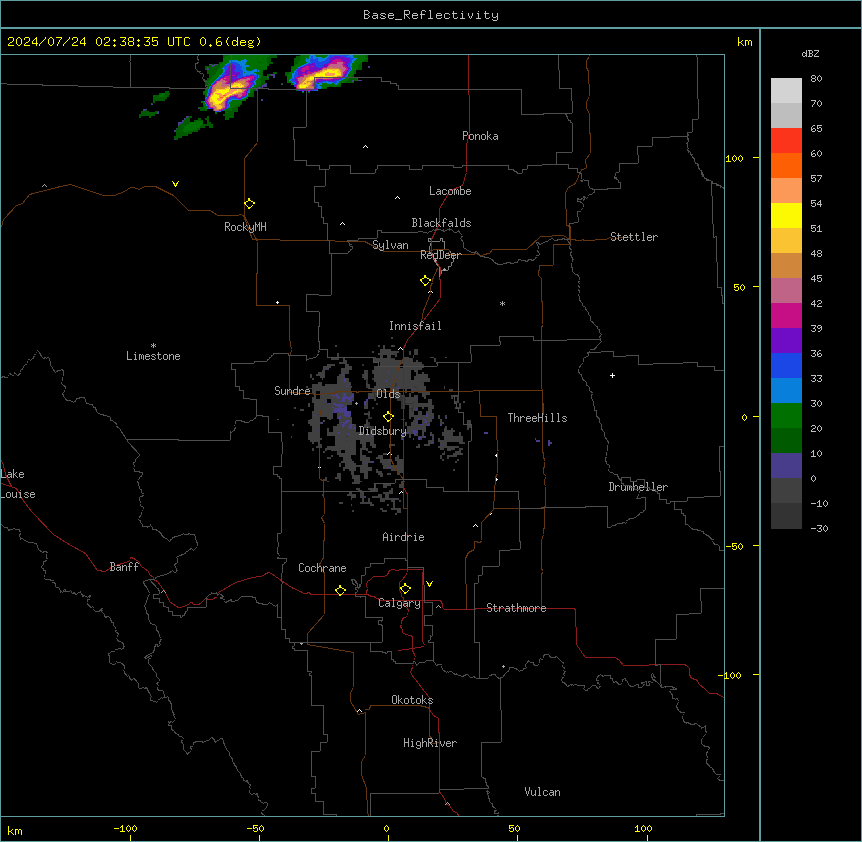Click the Airdrie city label
The height and width of the screenshot is (842, 862).
[x=403, y=537]
